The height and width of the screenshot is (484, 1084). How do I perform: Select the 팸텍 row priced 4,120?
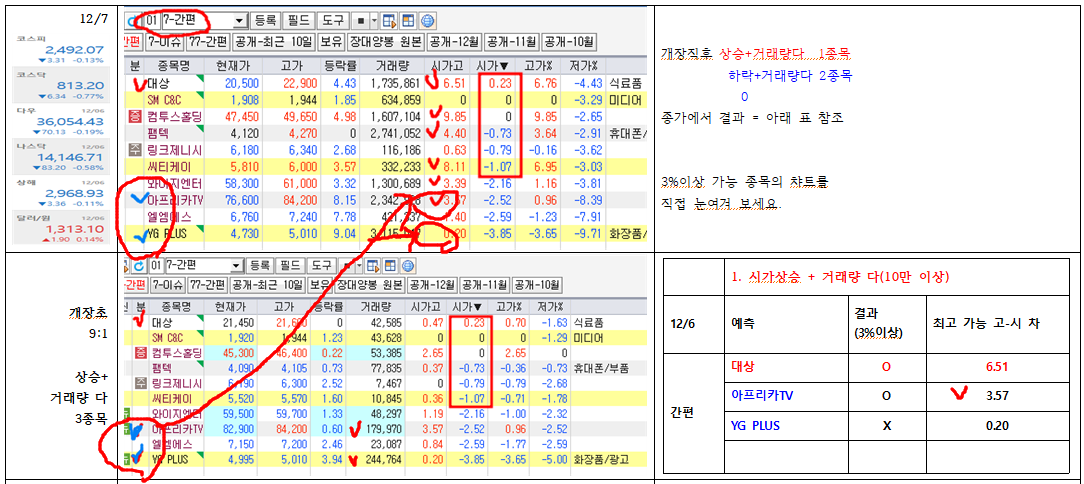(386, 132)
